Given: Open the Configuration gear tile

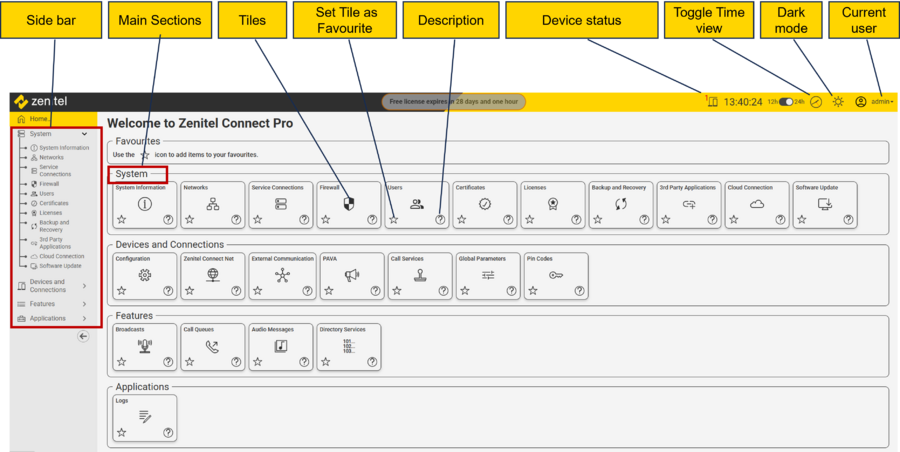Looking at the screenshot, I should 145,276.
